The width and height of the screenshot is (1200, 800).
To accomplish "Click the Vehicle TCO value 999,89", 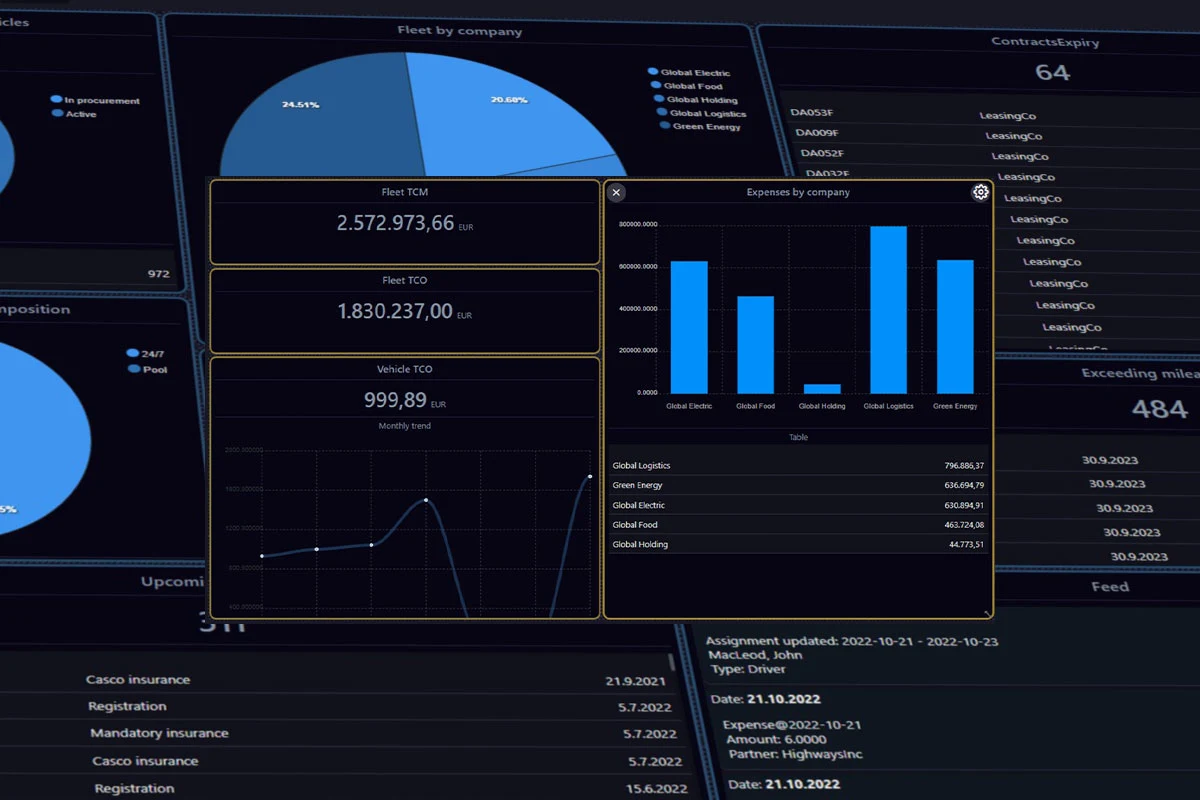I will tap(396, 400).
